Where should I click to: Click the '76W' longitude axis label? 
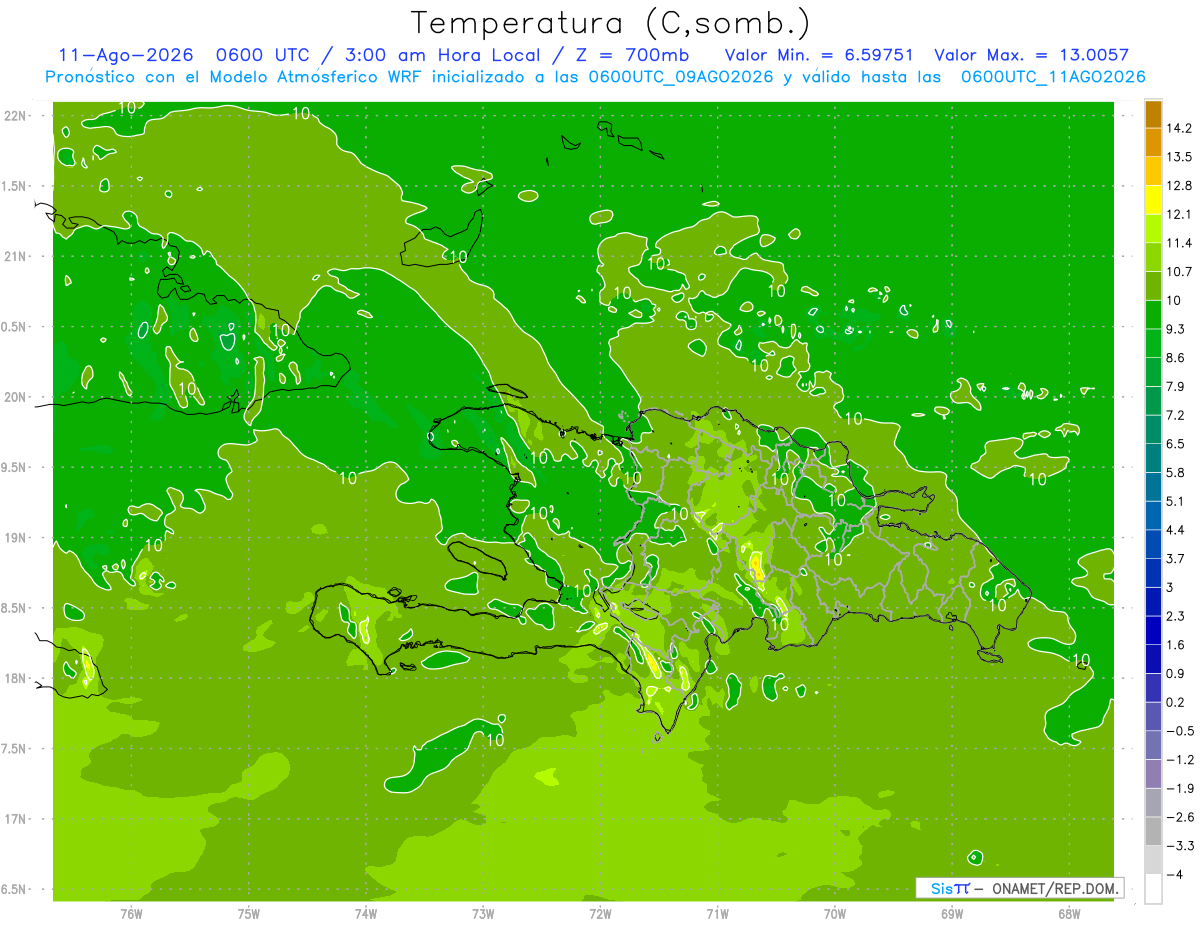(x=131, y=913)
